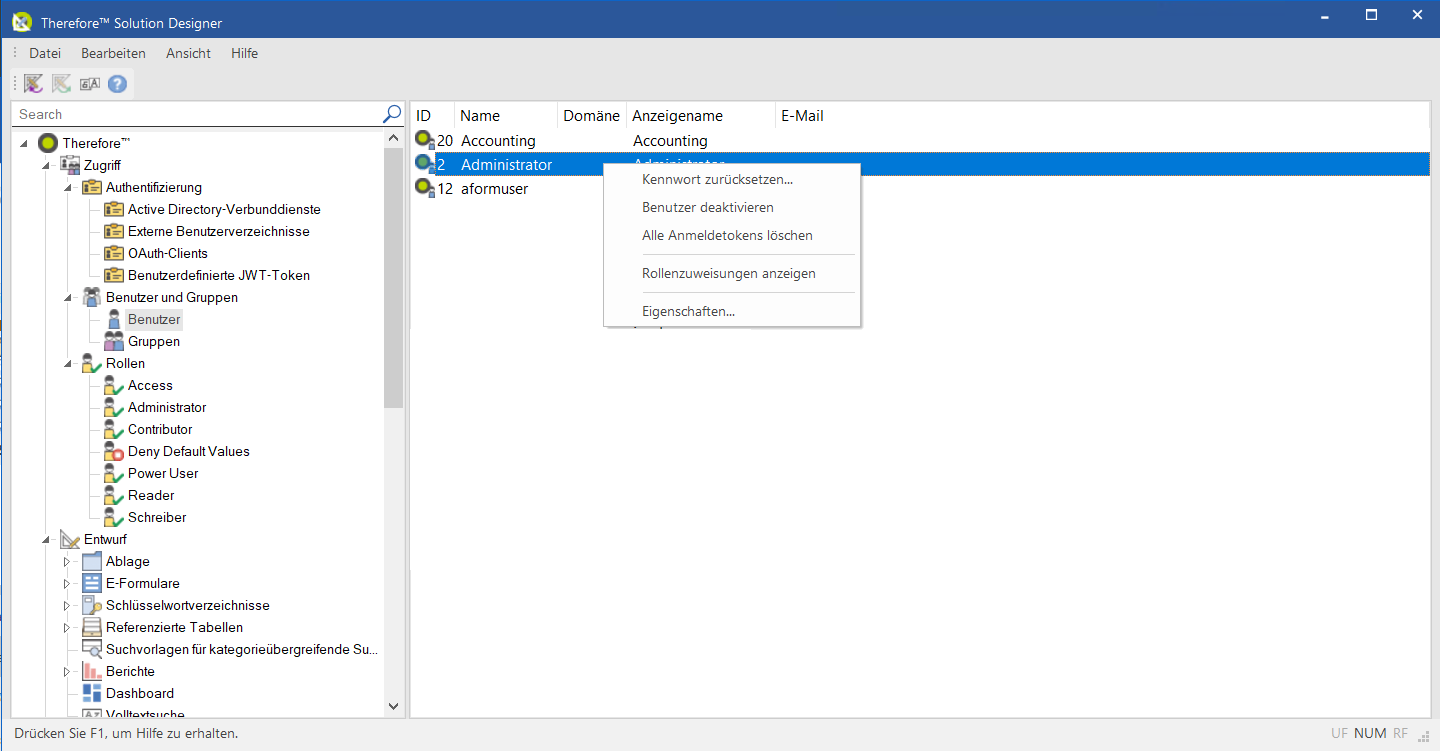1440x751 pixels.
Task: Select the Benutzer und Gruppen icon
Action: (x=91, y=297)
